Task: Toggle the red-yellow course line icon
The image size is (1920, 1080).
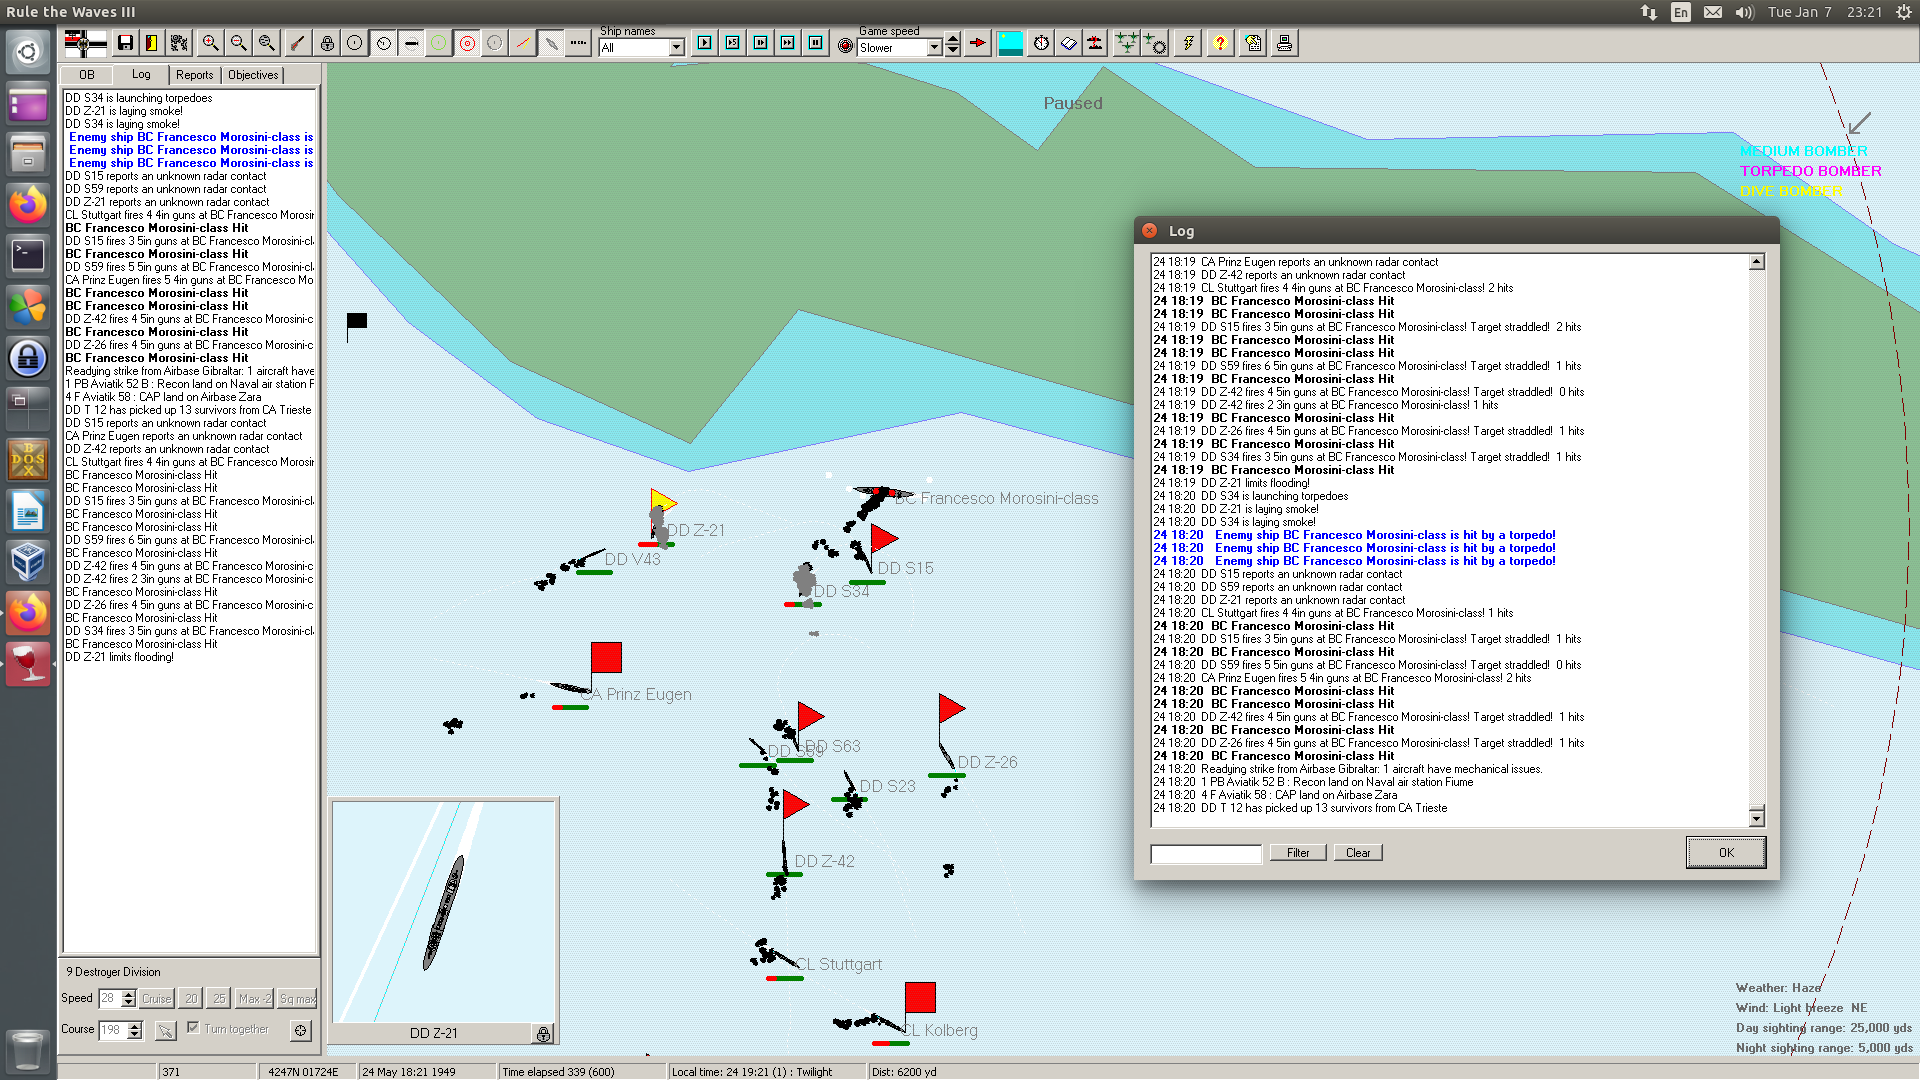Action: [523, 43]
